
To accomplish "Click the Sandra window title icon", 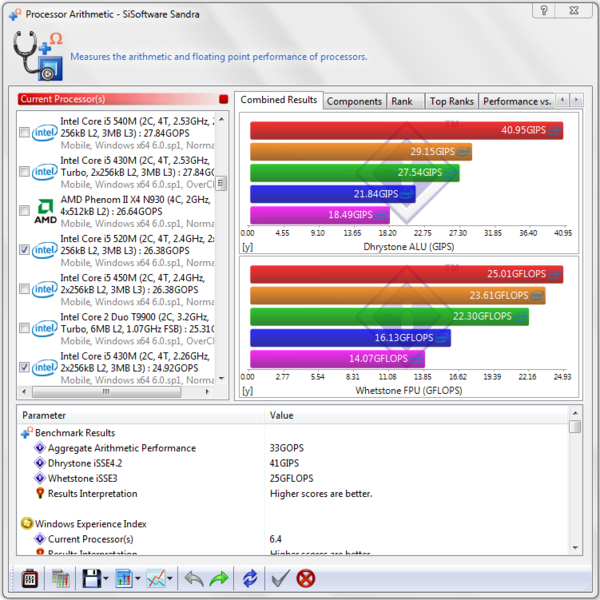I will point(15,14).
